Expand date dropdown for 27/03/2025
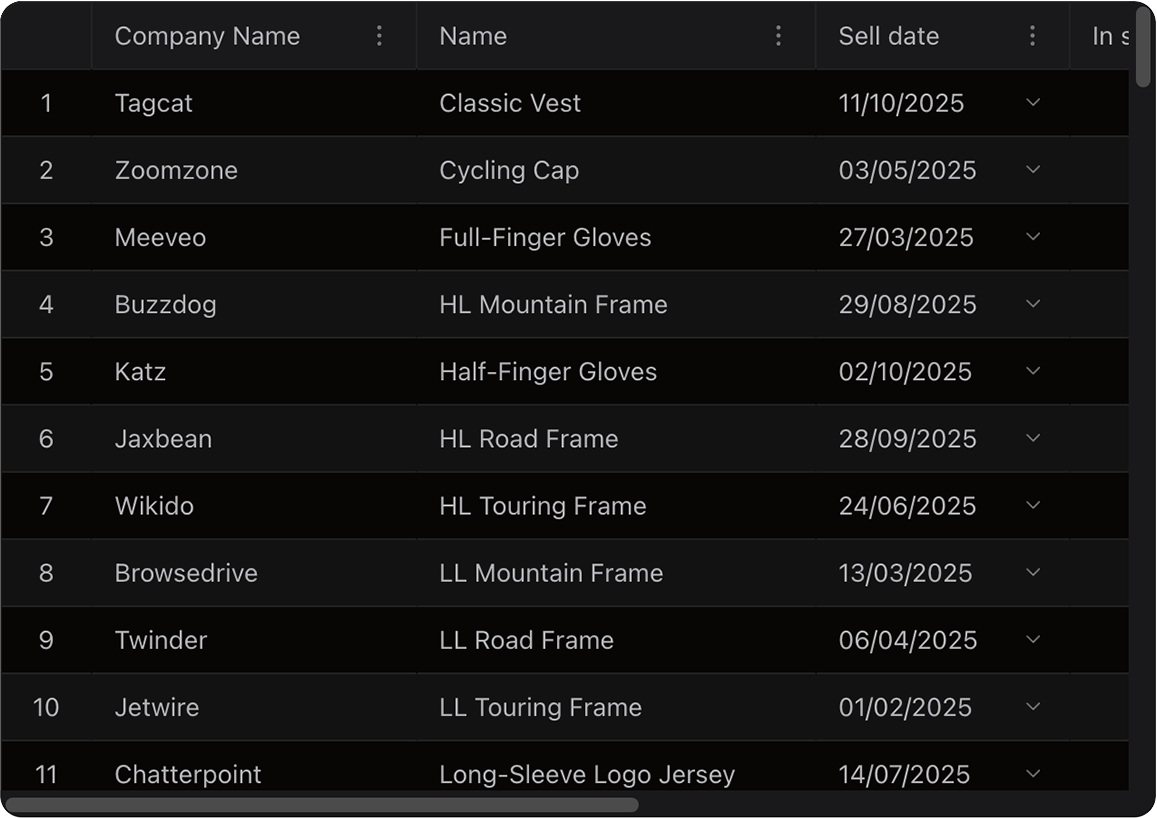This screenshot has width=1157, height=818. tap(1033, 237)
